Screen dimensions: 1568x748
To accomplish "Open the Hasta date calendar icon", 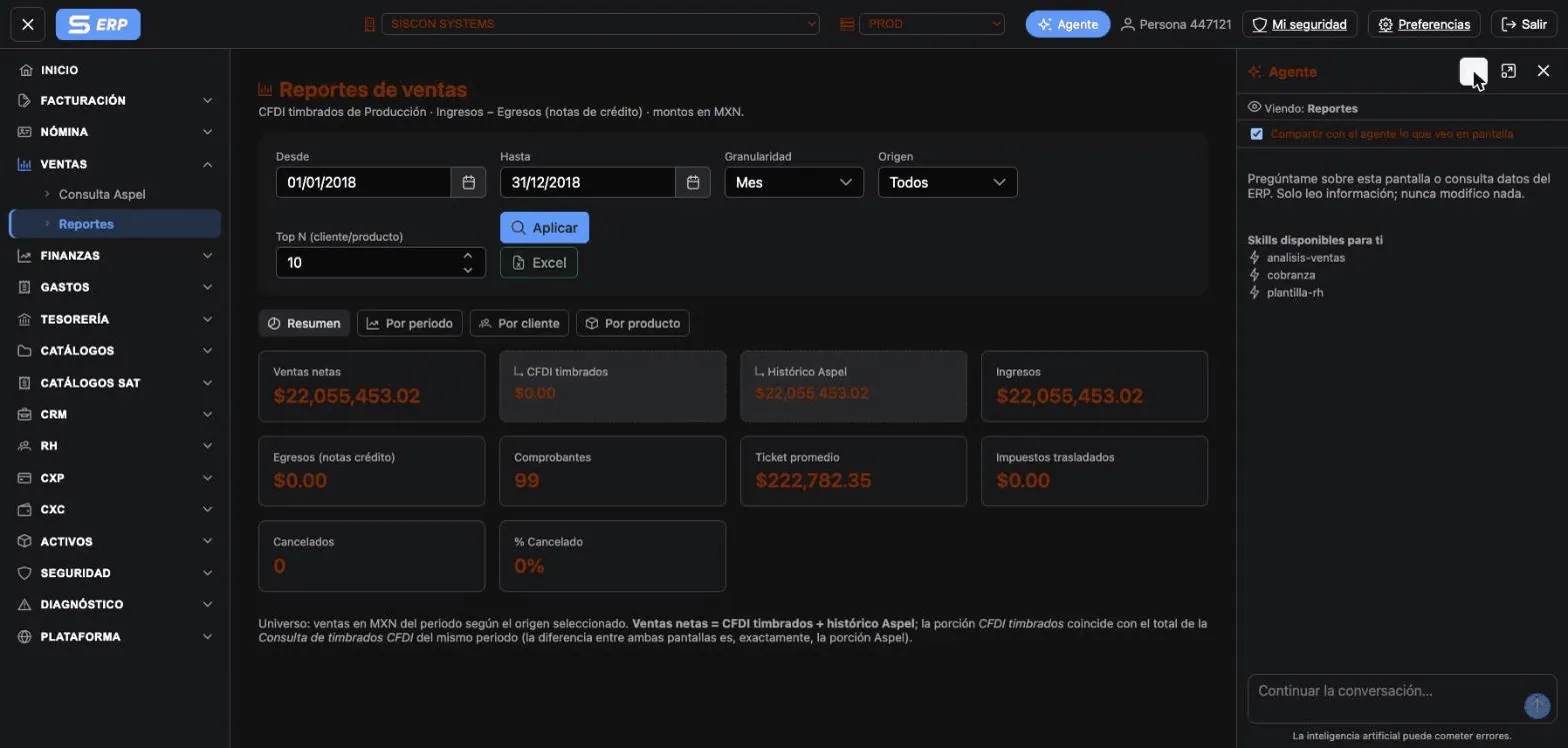I will pos(693,182).
